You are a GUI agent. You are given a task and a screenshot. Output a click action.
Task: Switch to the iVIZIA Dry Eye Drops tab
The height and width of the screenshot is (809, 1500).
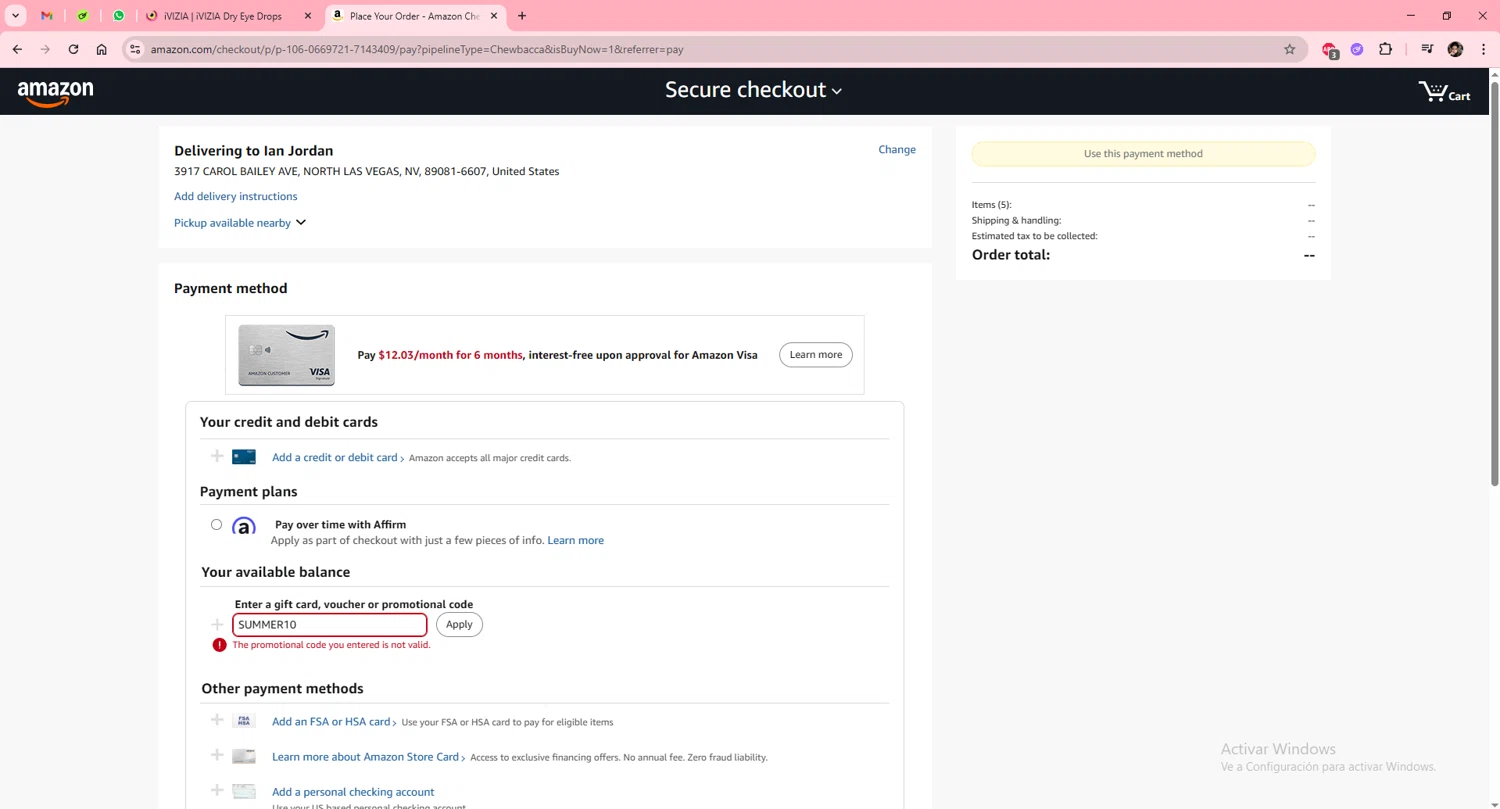[222, 16]
